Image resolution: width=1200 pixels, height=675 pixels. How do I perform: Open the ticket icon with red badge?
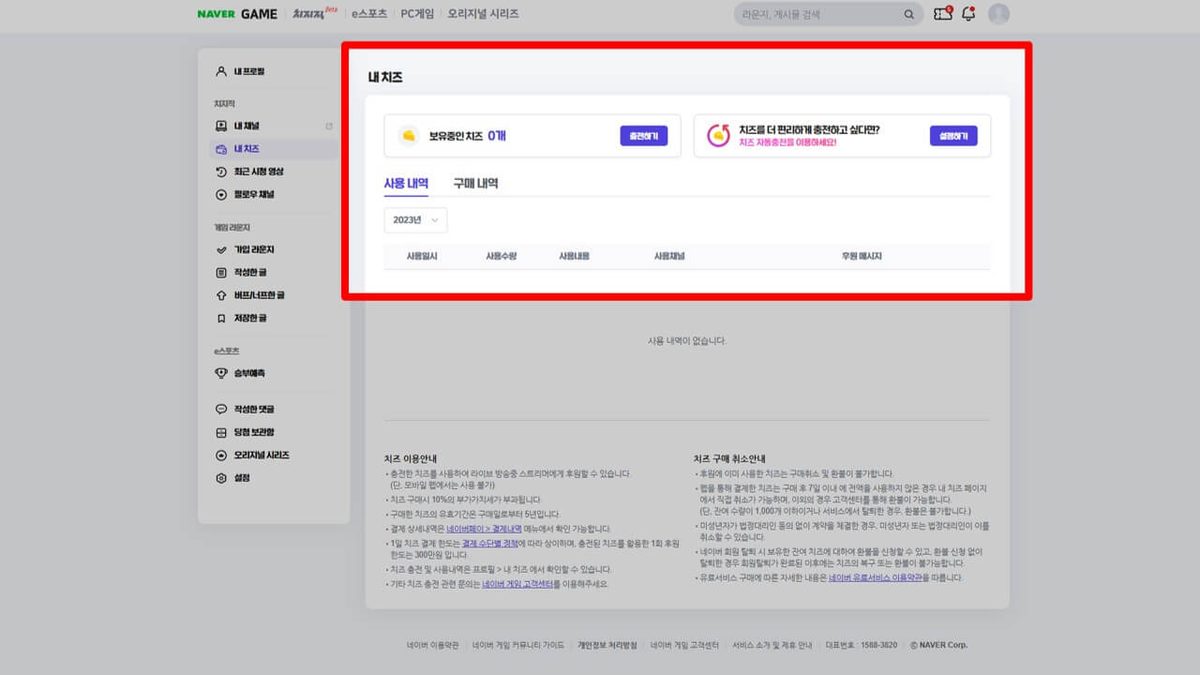pos(942,14)
